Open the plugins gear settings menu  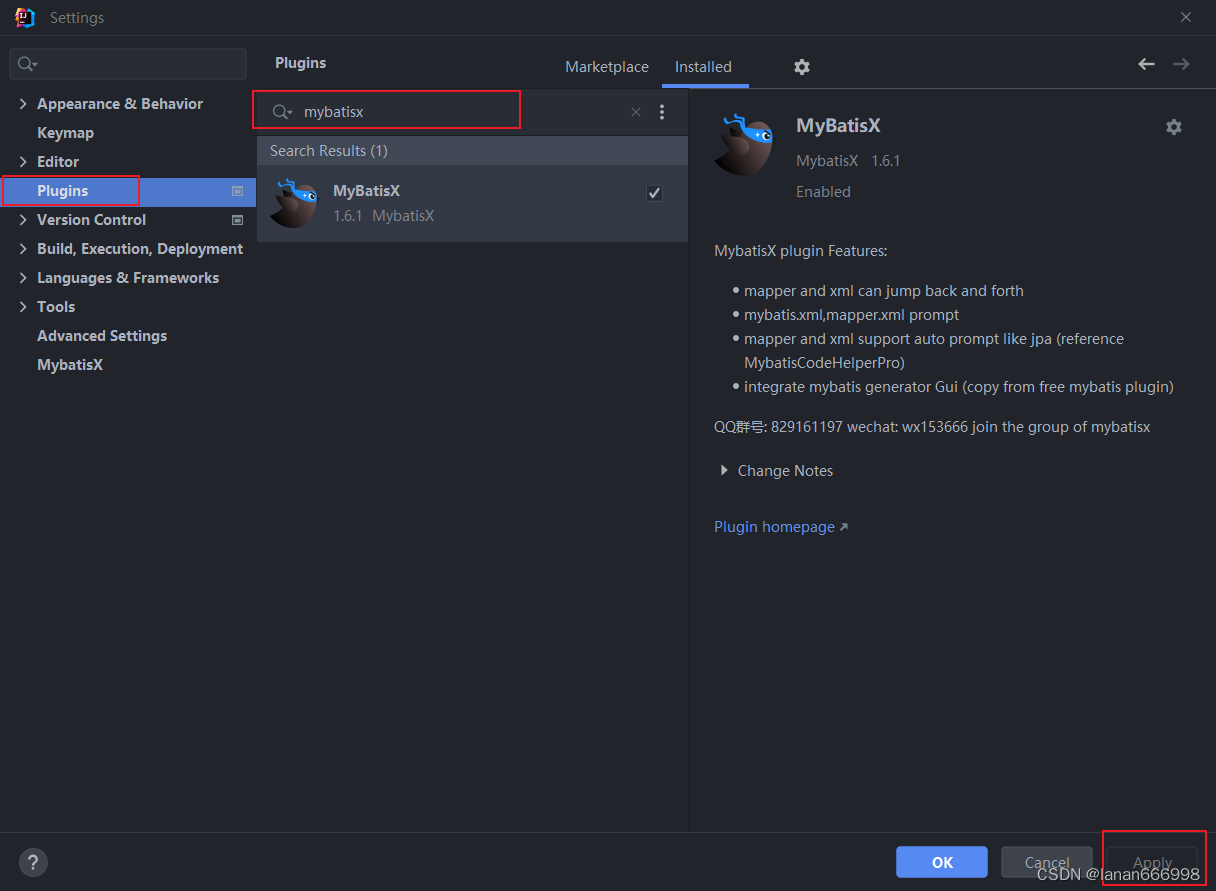pos(801,67)
